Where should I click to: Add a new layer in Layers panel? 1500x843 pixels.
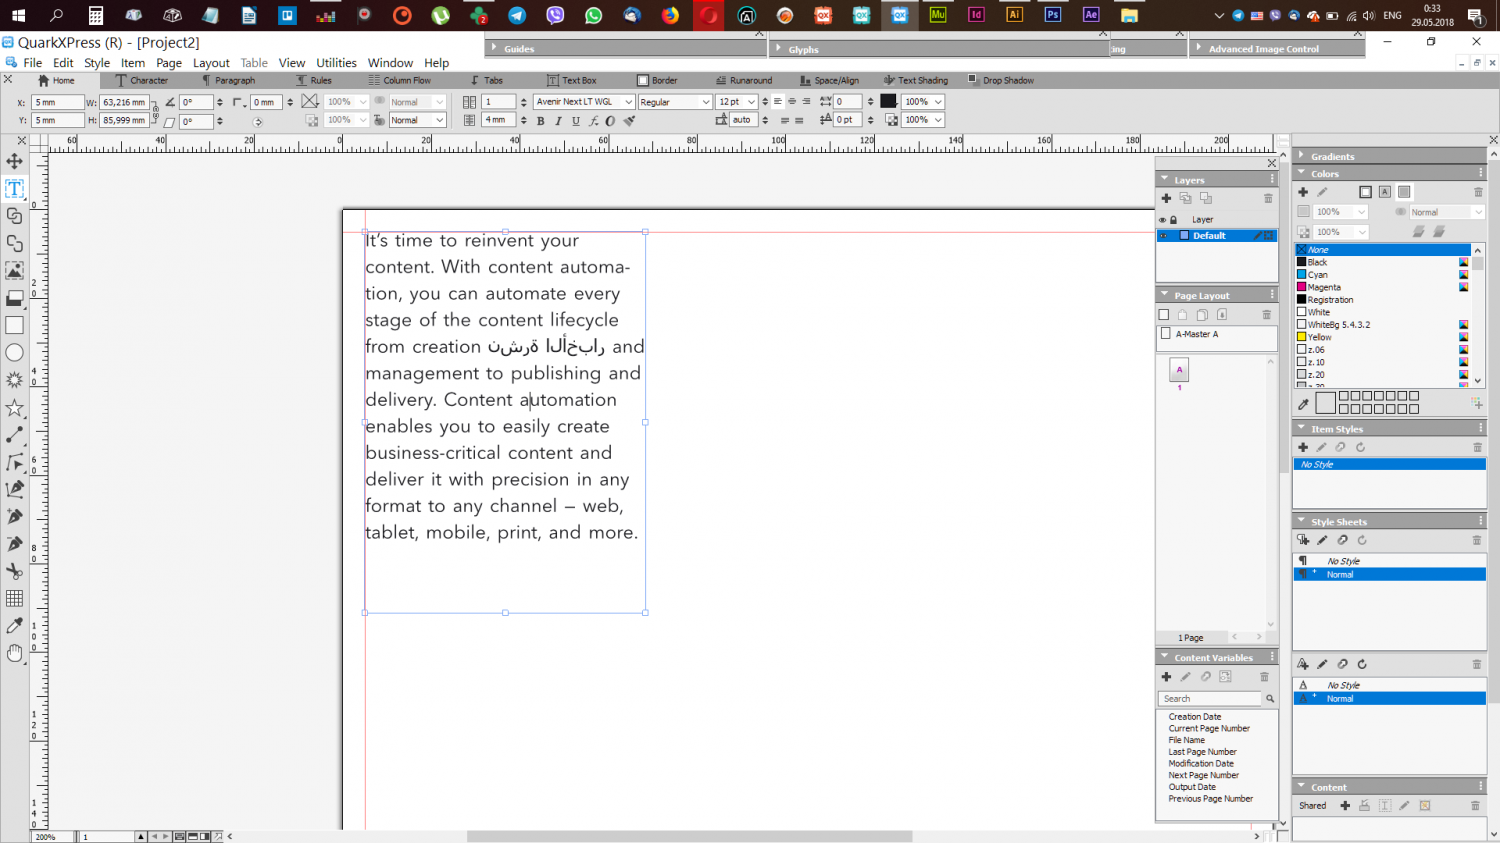pyautogui.click(x=1166, y=198)
